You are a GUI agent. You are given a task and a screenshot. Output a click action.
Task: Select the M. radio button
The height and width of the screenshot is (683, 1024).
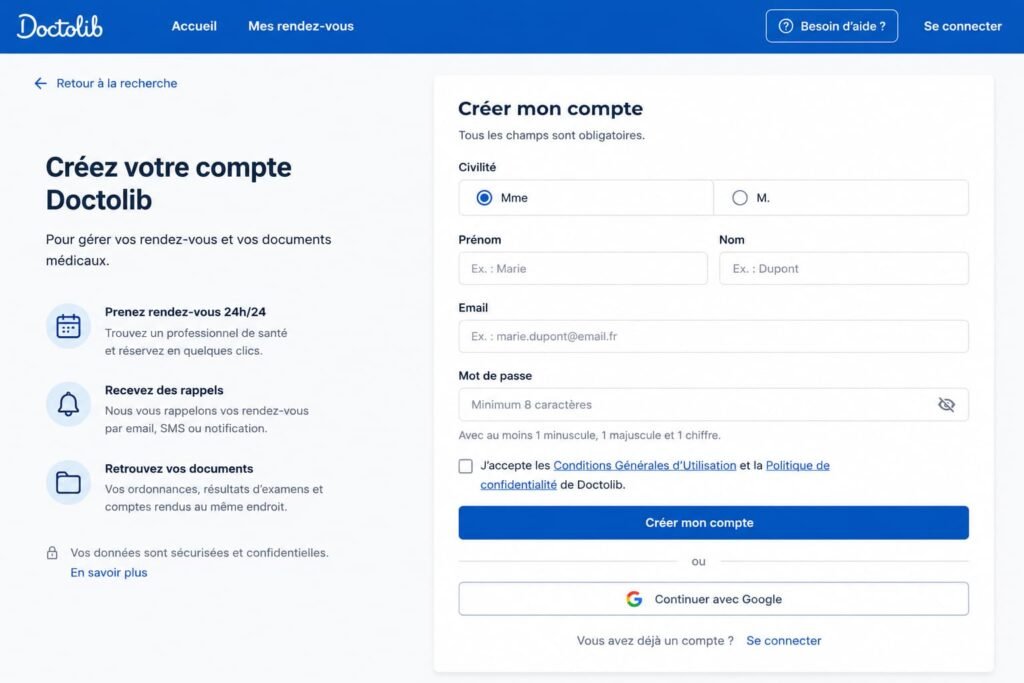739,198
